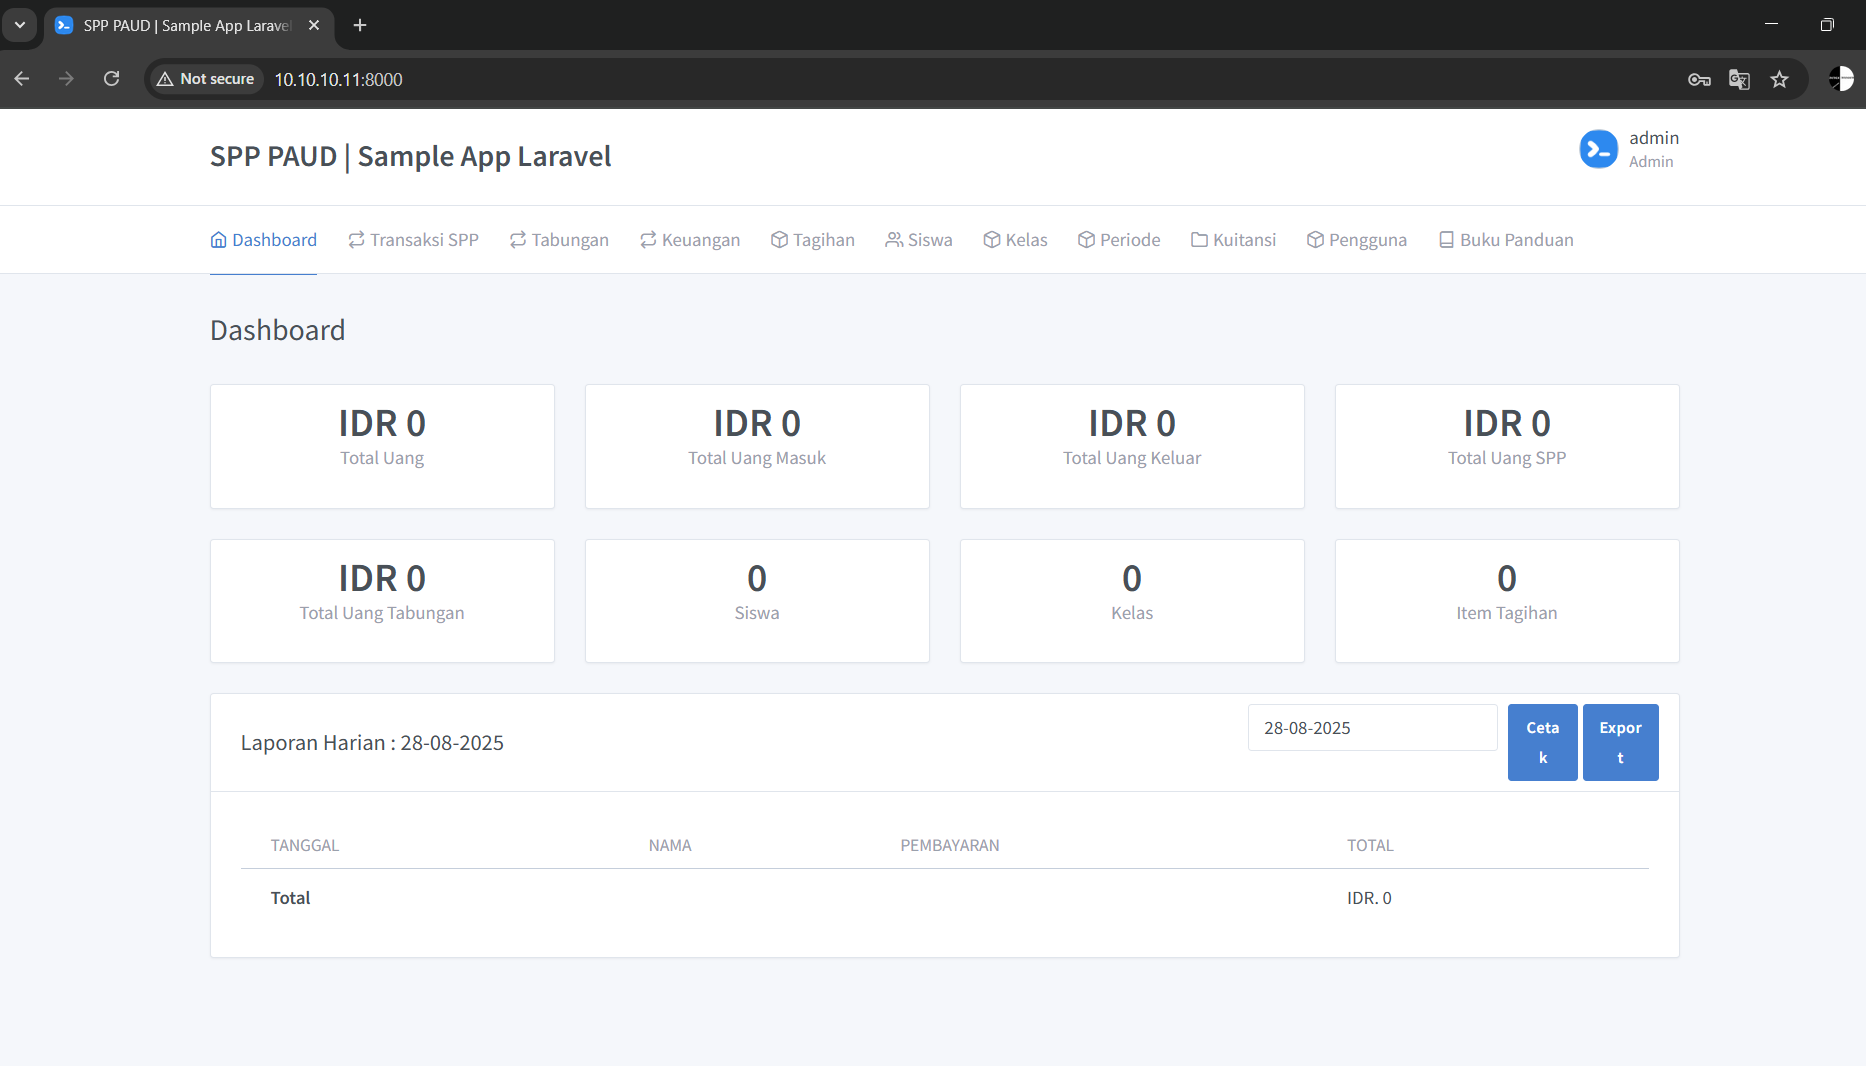Image resolution: width=1866 pixels, height=1066 pixels.
Task: Open the Buku Panduan book icon
Action: pos(1445,239)
